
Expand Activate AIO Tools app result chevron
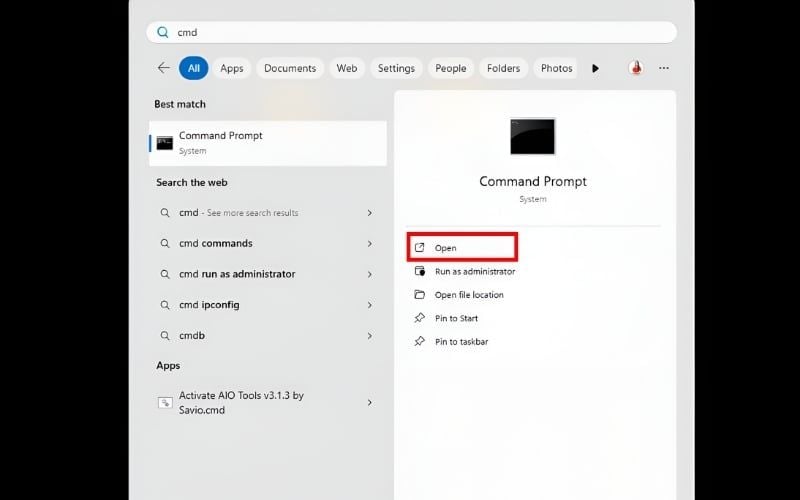(370, 402)
